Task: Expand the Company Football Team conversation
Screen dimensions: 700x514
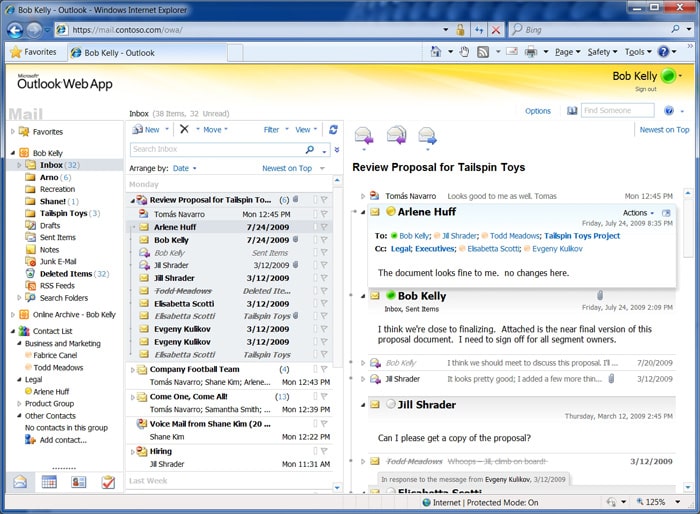Action: [x=132, y=369]
